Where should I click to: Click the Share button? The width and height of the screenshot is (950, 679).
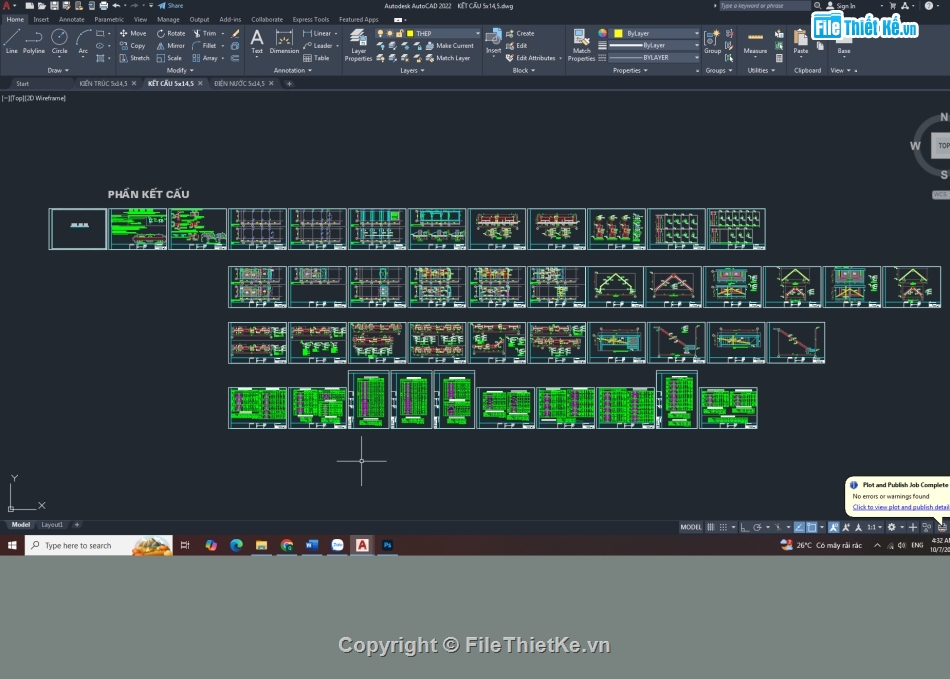click(x=170, y=6)
